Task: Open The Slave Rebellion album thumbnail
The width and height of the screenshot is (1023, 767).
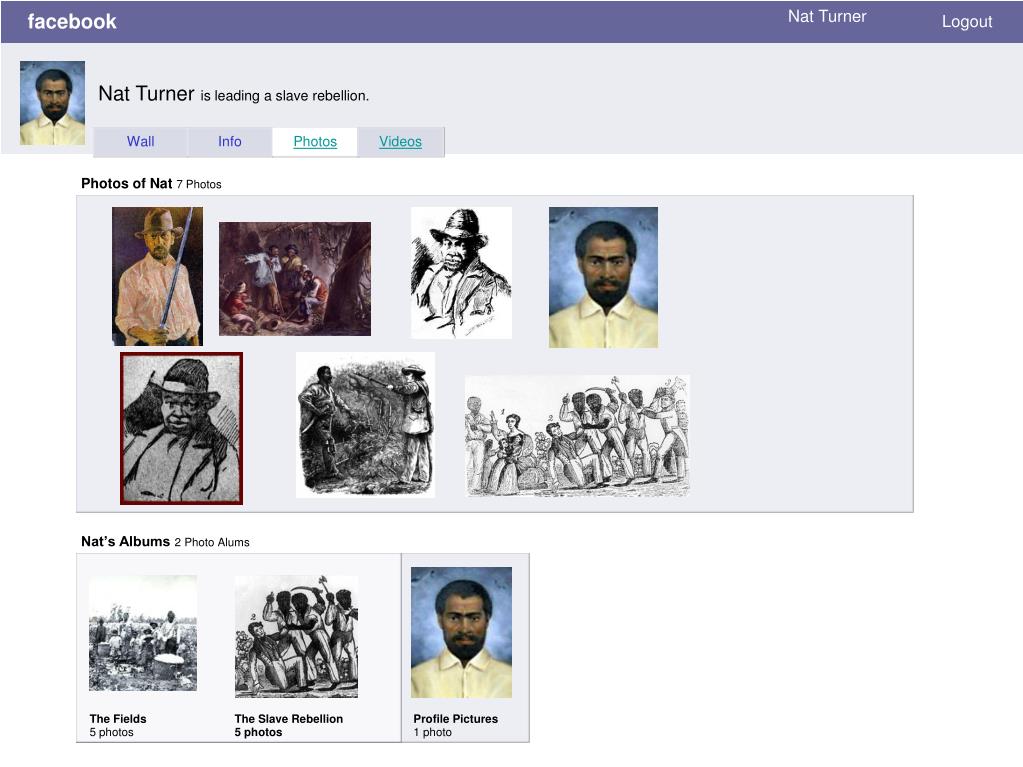Action: (296, 637)
